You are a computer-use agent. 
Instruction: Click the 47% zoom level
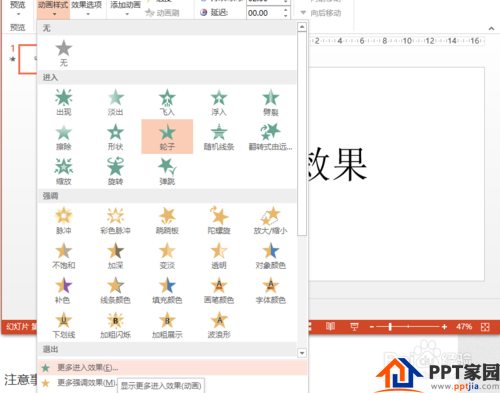464,327
